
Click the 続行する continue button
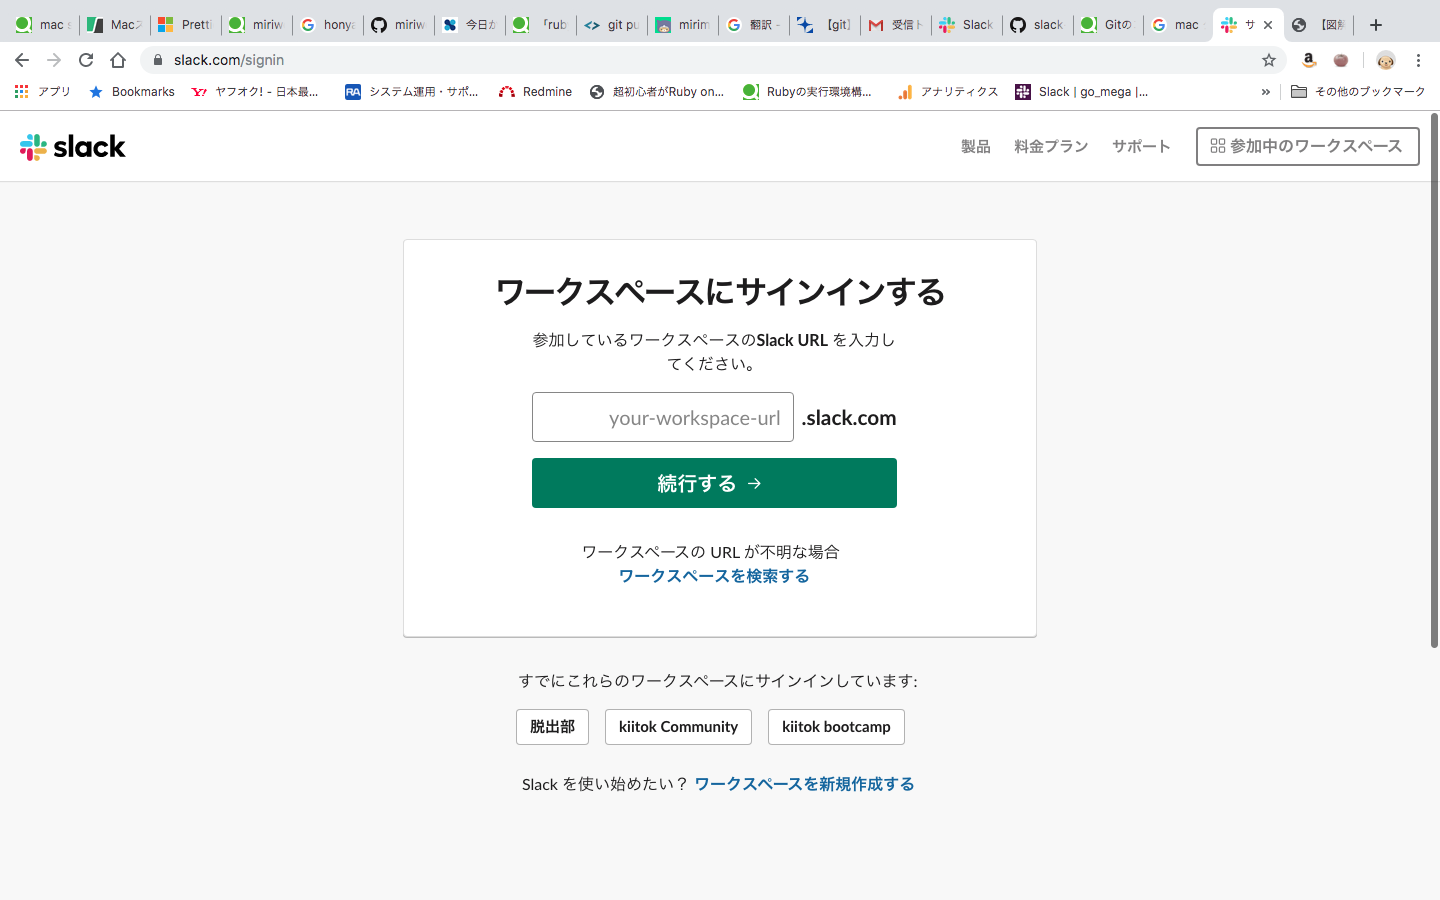[x=714, y=483]
